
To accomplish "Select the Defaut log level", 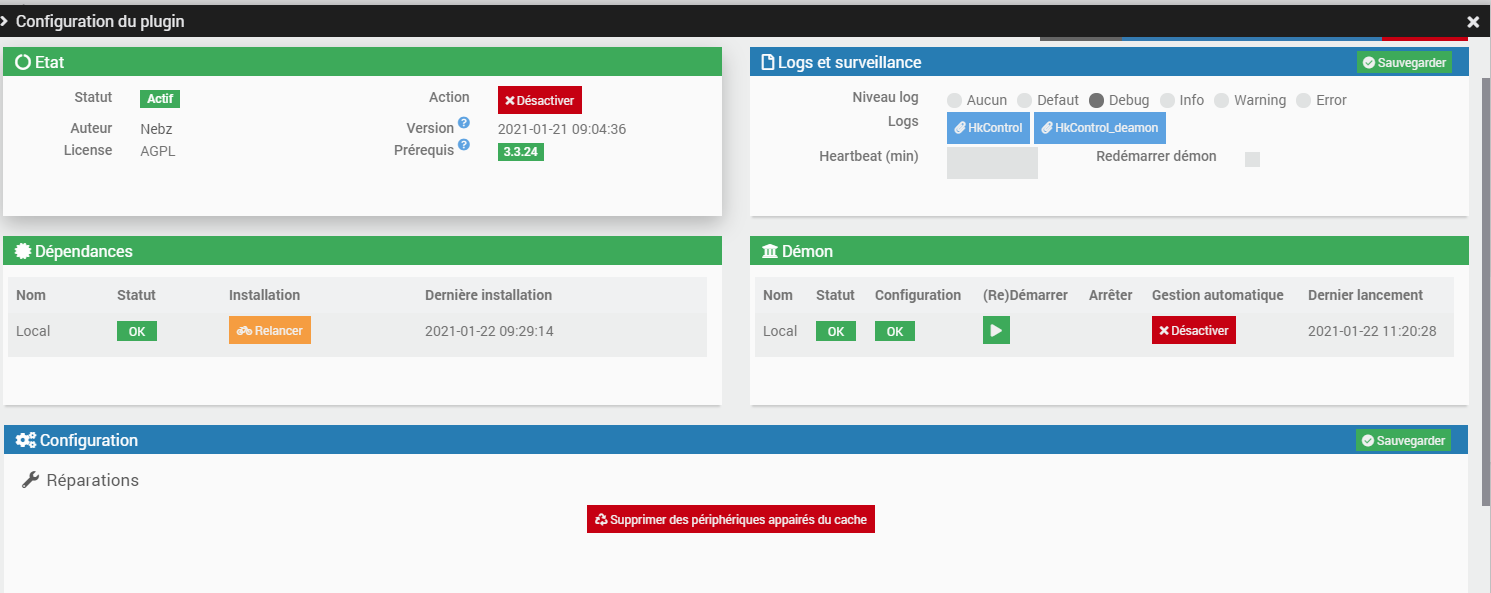I will (1024, 100).
